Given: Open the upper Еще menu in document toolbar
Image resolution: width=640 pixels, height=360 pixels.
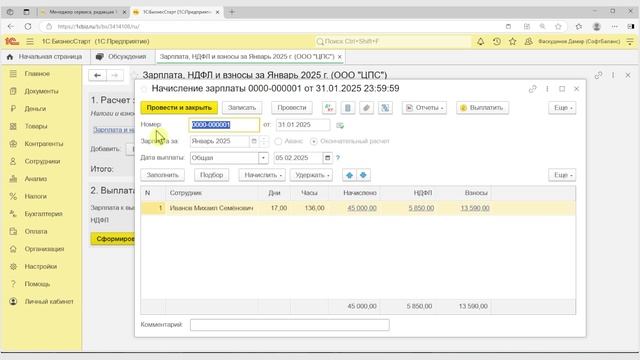Looking at the screenshot, I should point(562,108).
